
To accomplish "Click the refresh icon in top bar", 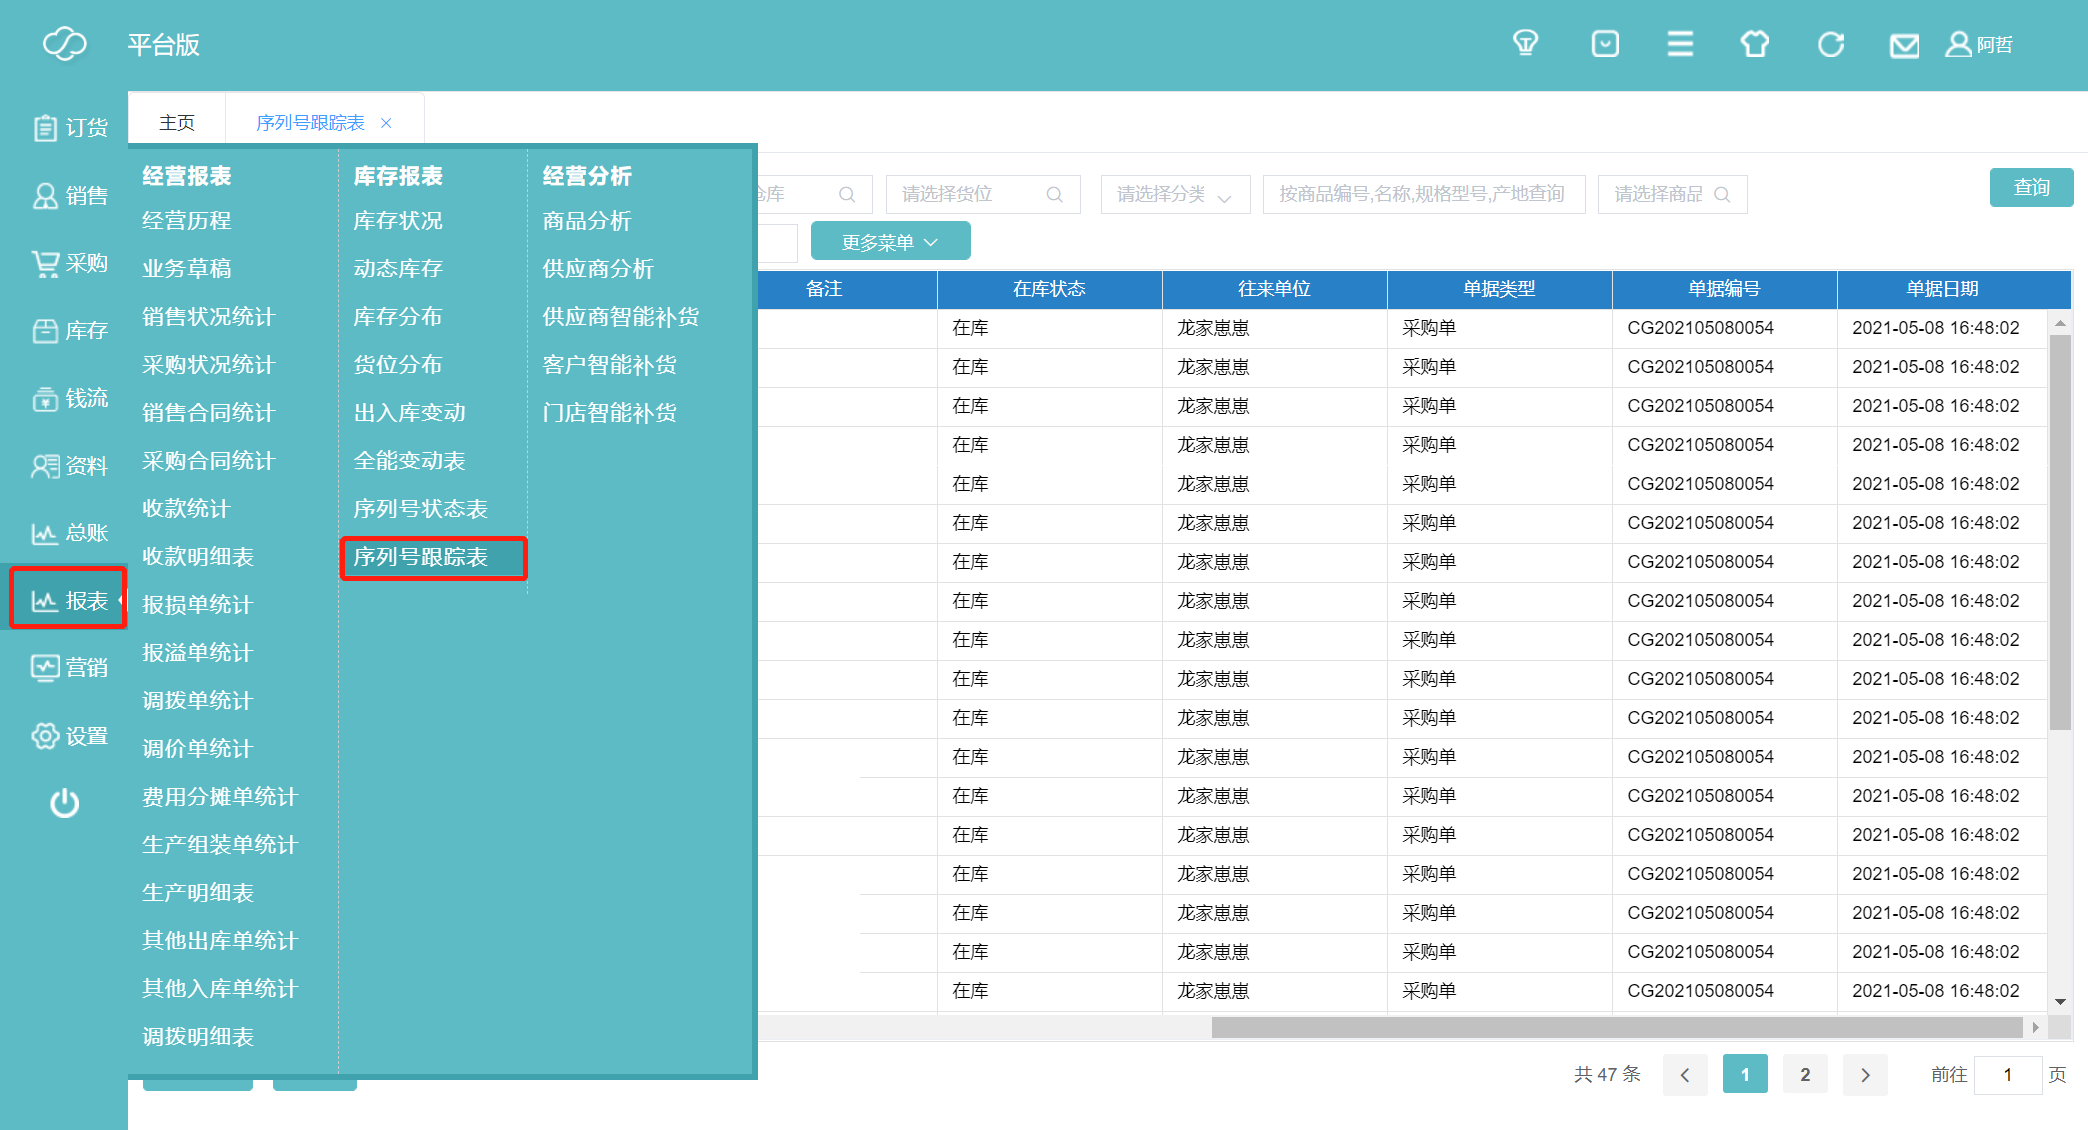I will 1831,44.
